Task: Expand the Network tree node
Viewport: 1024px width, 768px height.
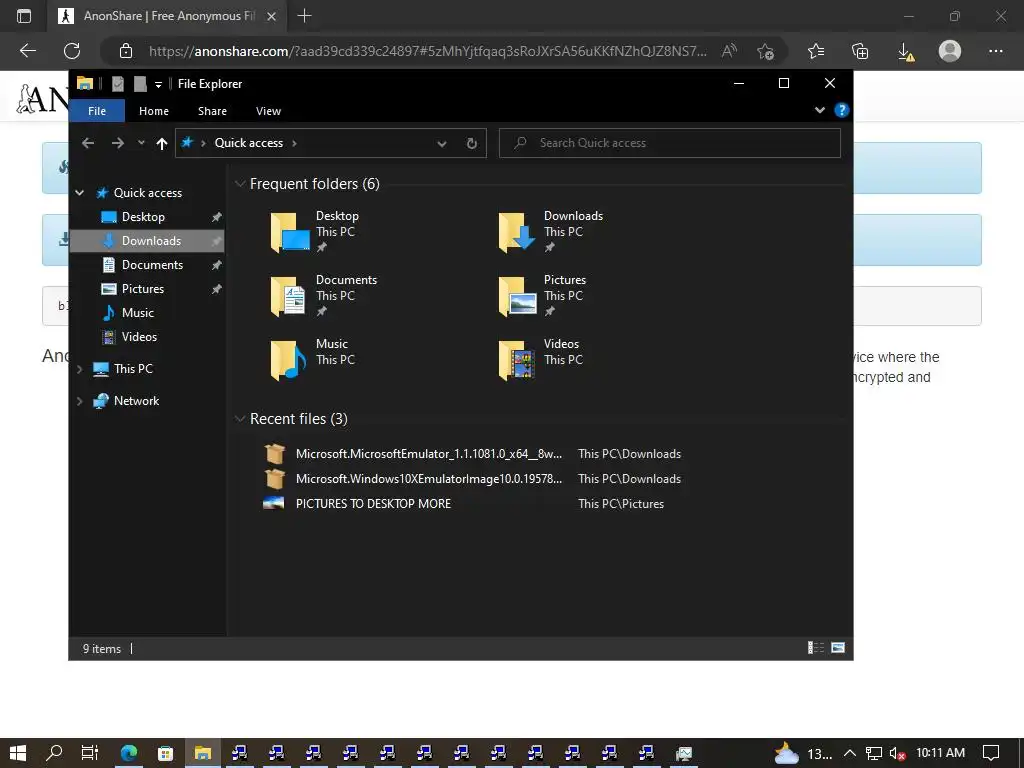Action: click(80, 401)
